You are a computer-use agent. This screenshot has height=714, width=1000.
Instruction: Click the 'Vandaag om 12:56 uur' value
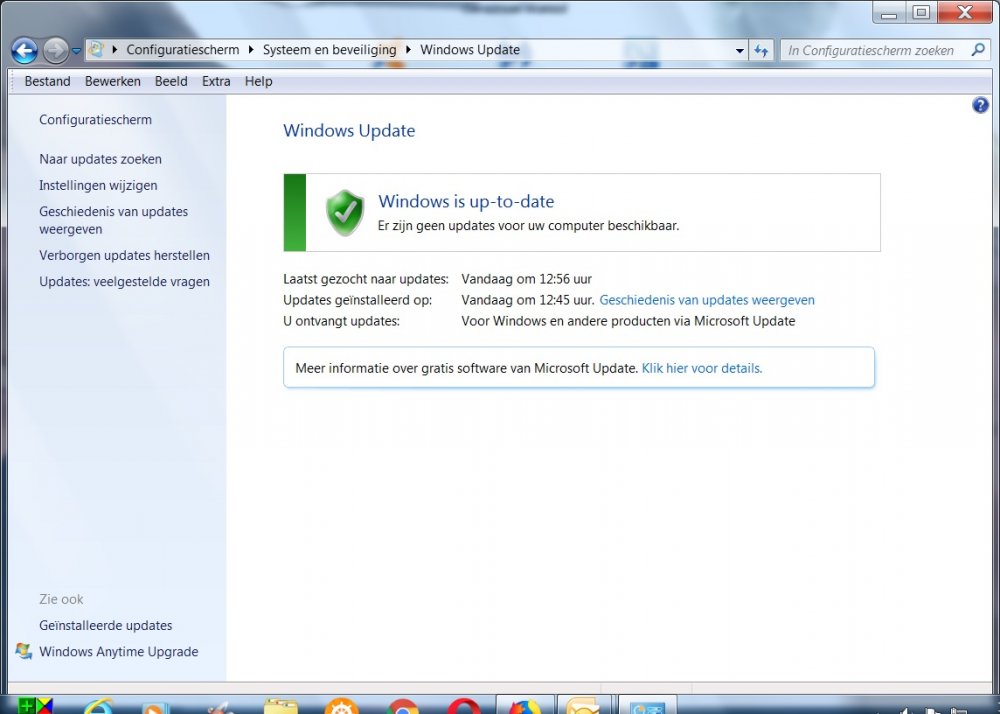(x=527, y=279)
